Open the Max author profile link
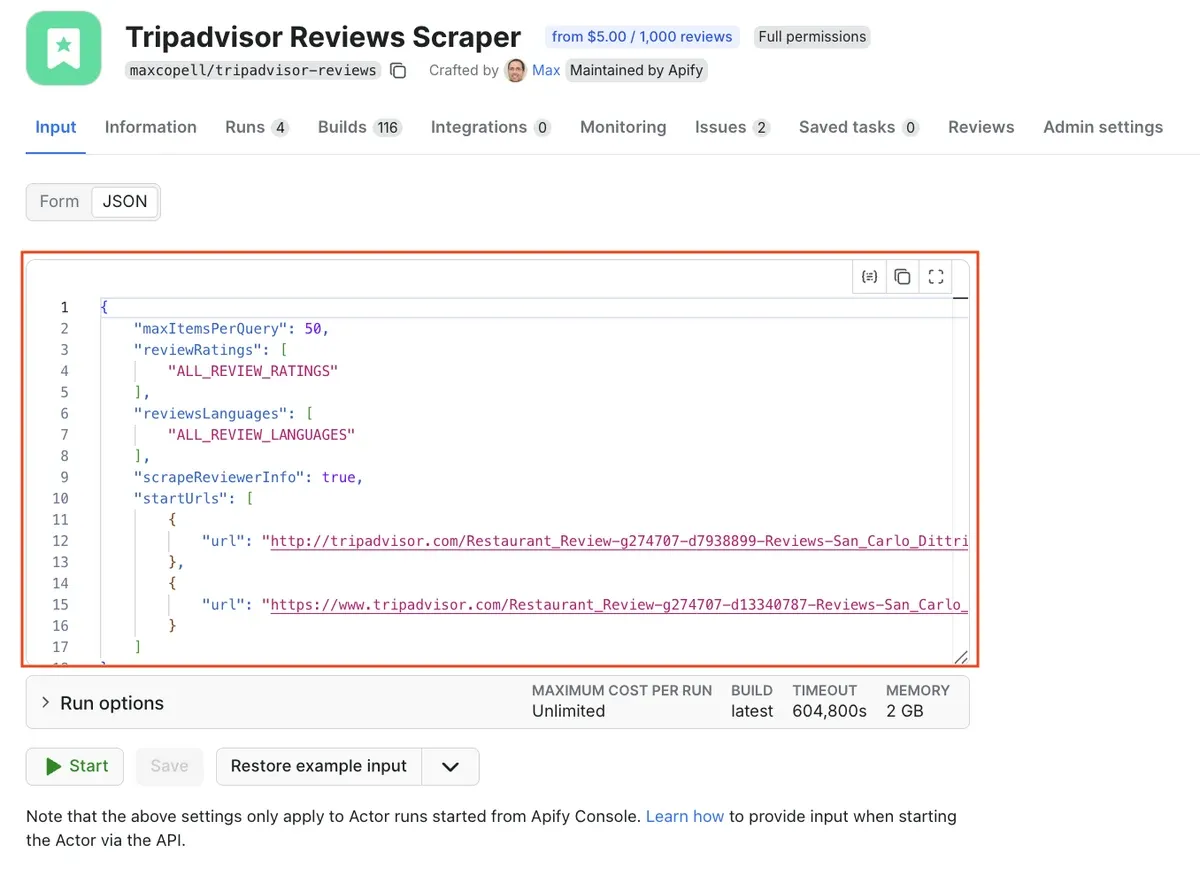The width and height of the screenshot is (1200, 883). (x=546, y=70)
